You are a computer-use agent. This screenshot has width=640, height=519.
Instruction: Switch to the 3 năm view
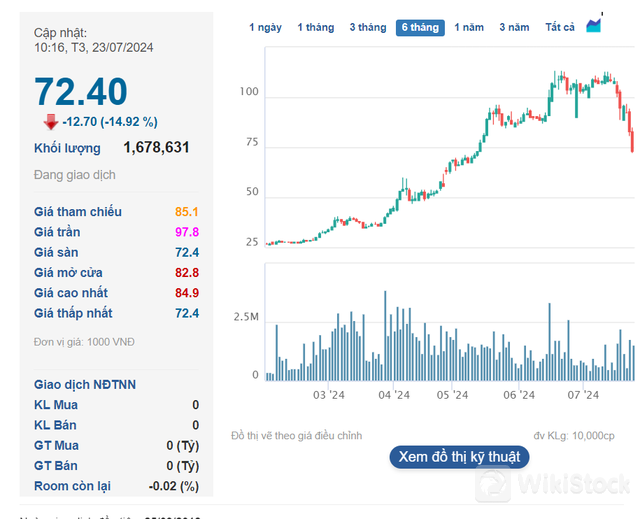(x=514, y=28)
